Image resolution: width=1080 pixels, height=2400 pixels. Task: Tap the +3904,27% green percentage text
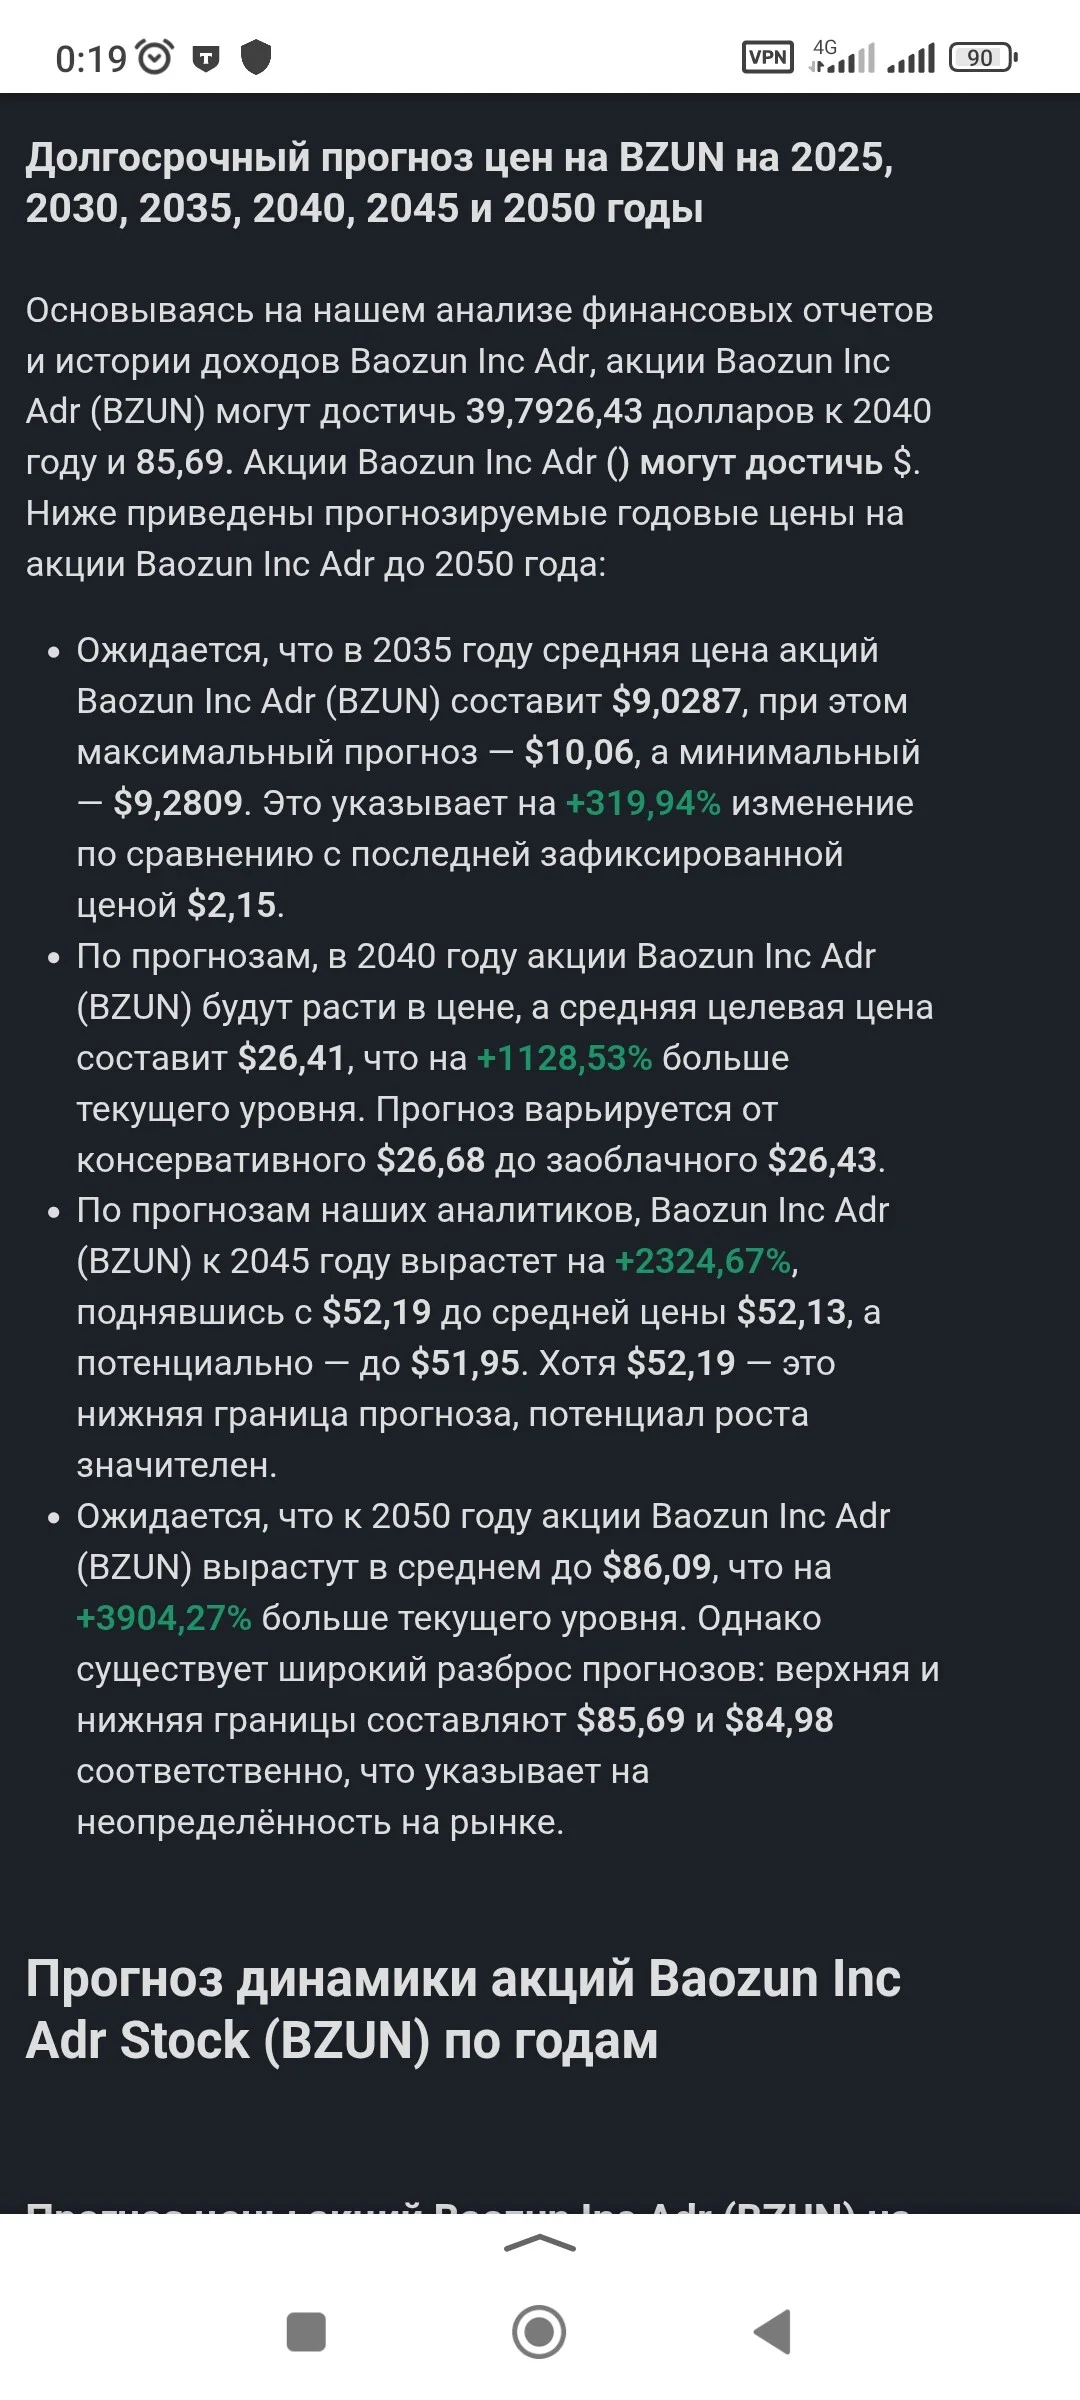[x=164, y=1618]
